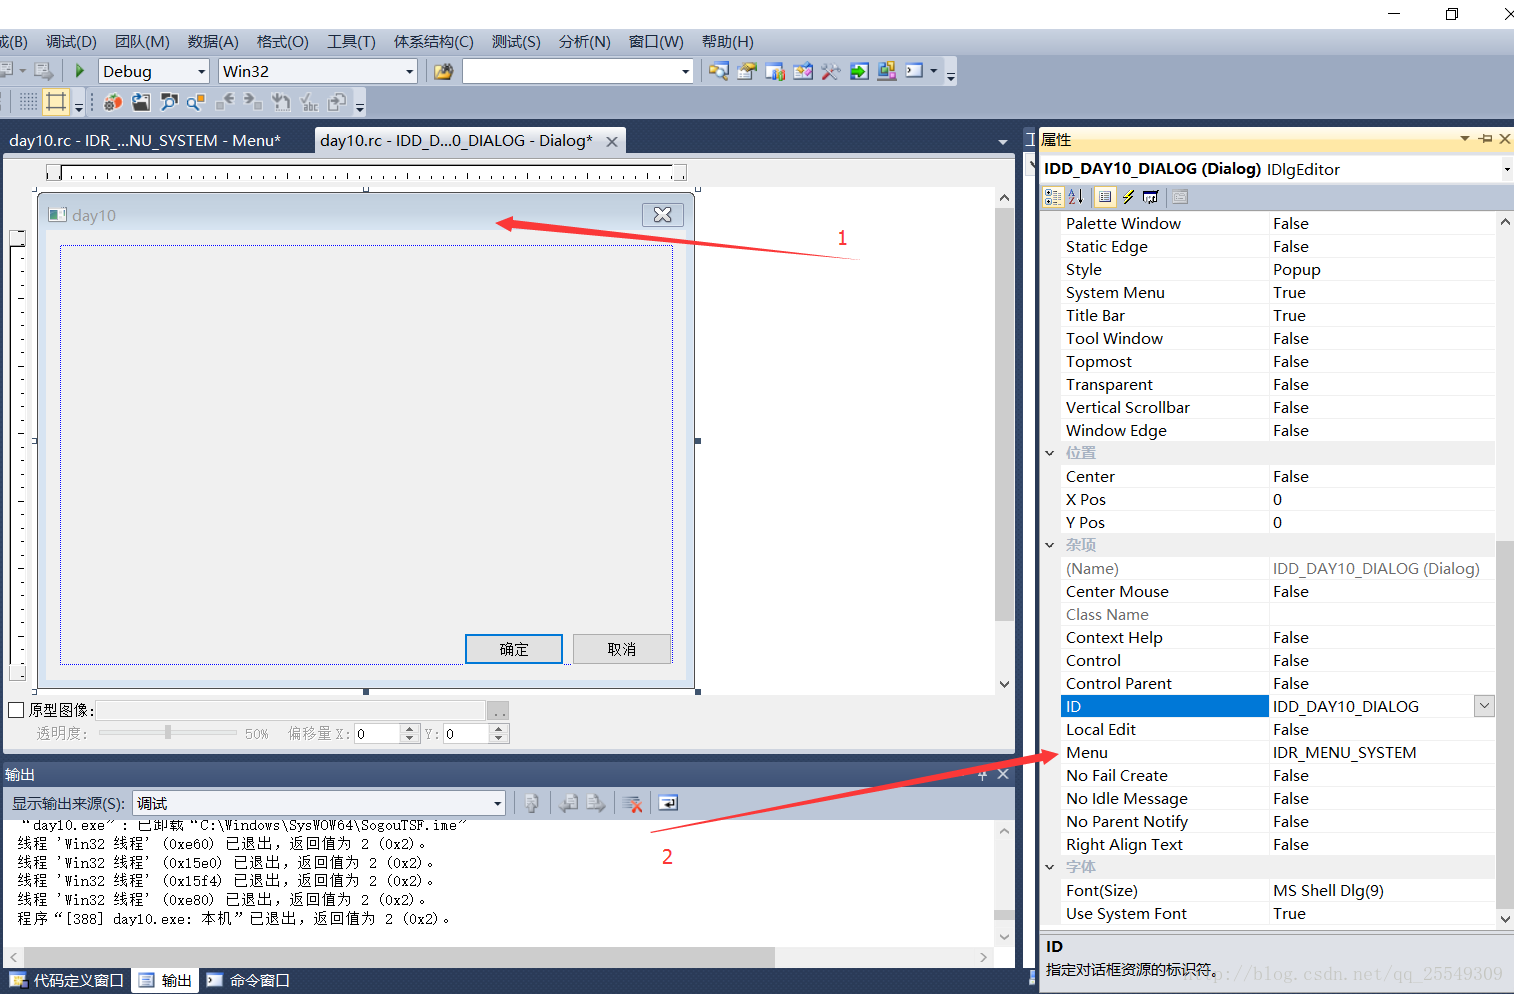Open the 调试(D) menu

(71, 41)
